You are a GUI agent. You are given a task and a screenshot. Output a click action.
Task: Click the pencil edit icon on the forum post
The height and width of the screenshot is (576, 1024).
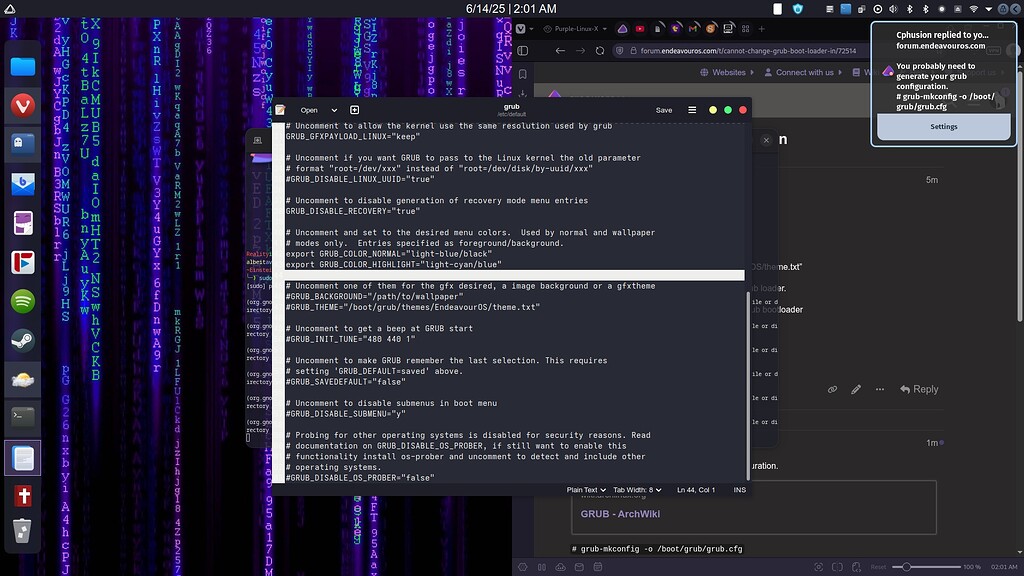coord(856,389)
